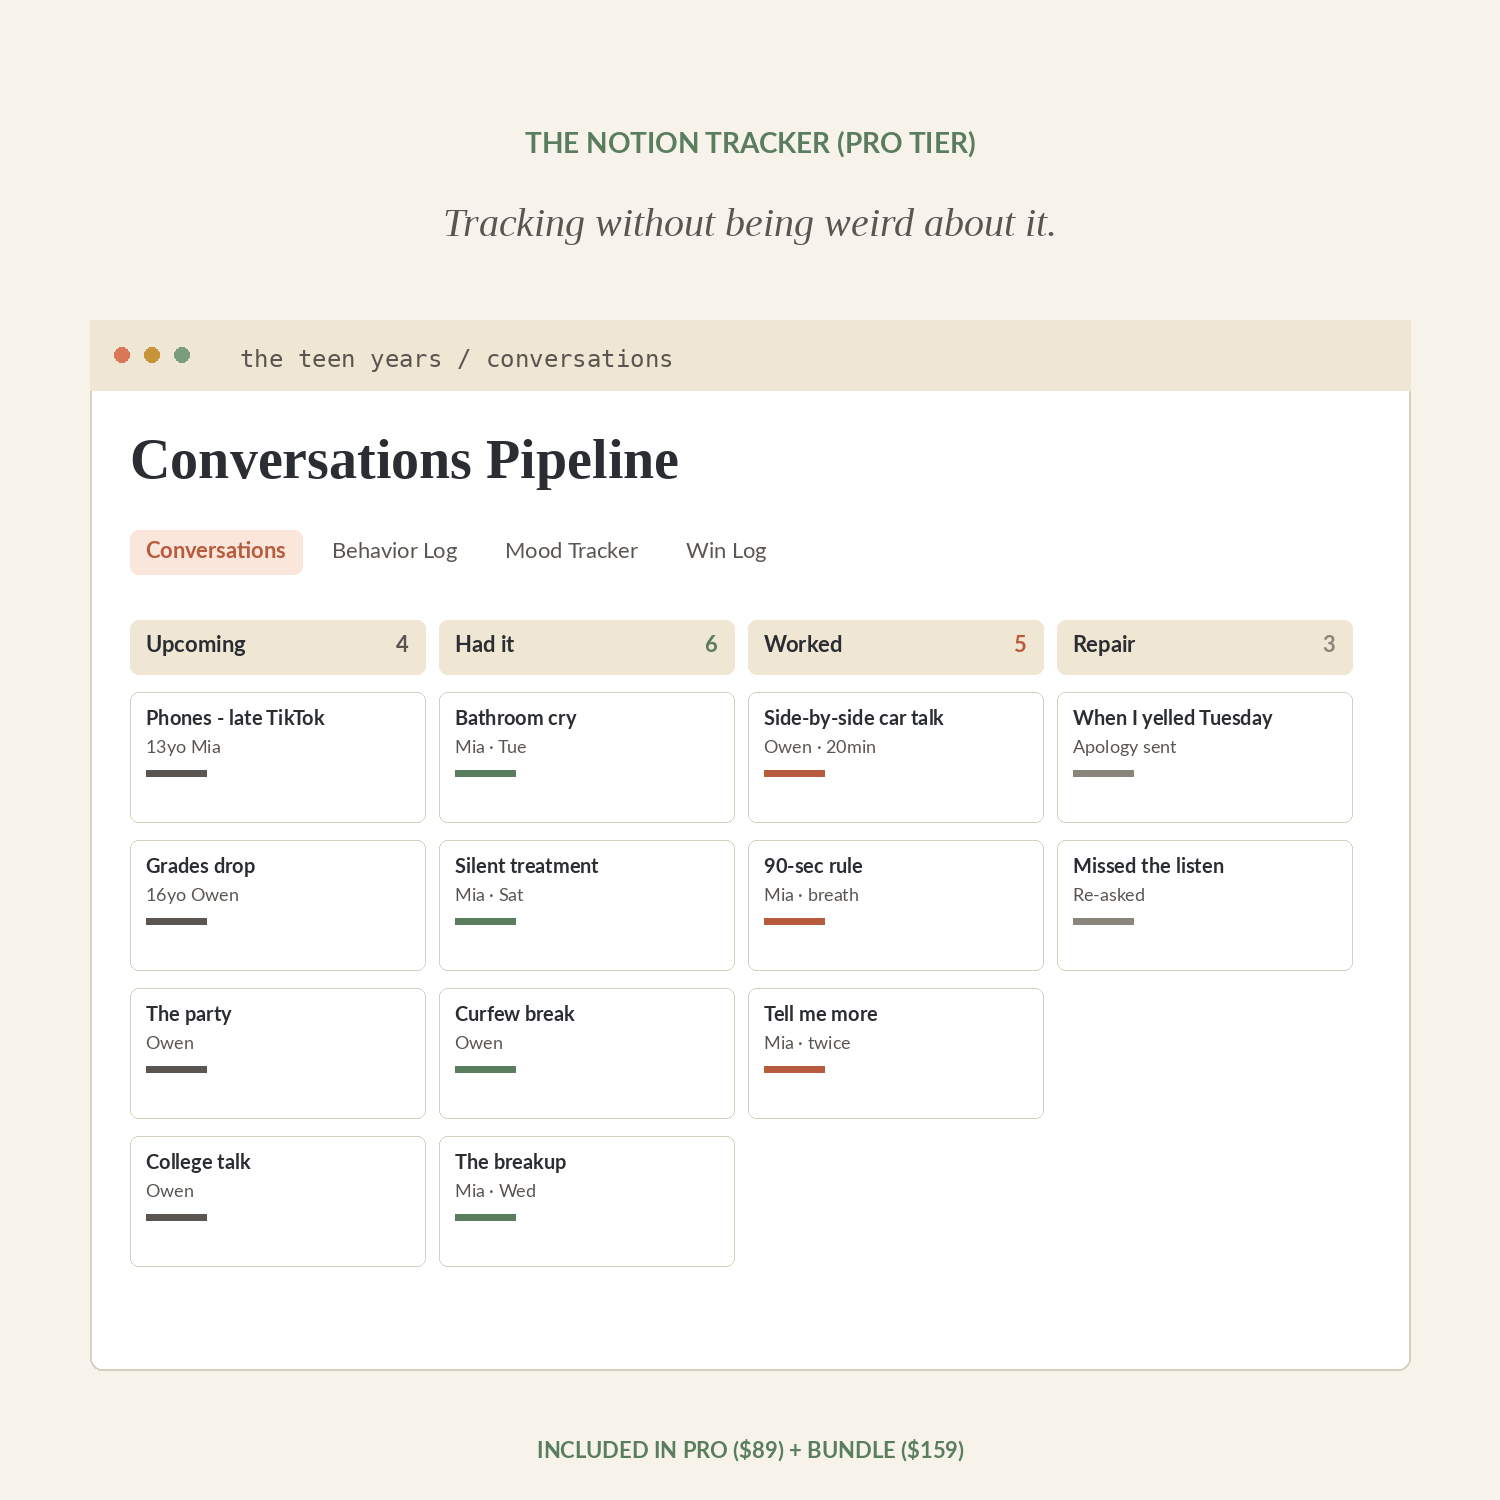
Task: Click the green tag bar on The breakup card
Action: (485, 1217)
